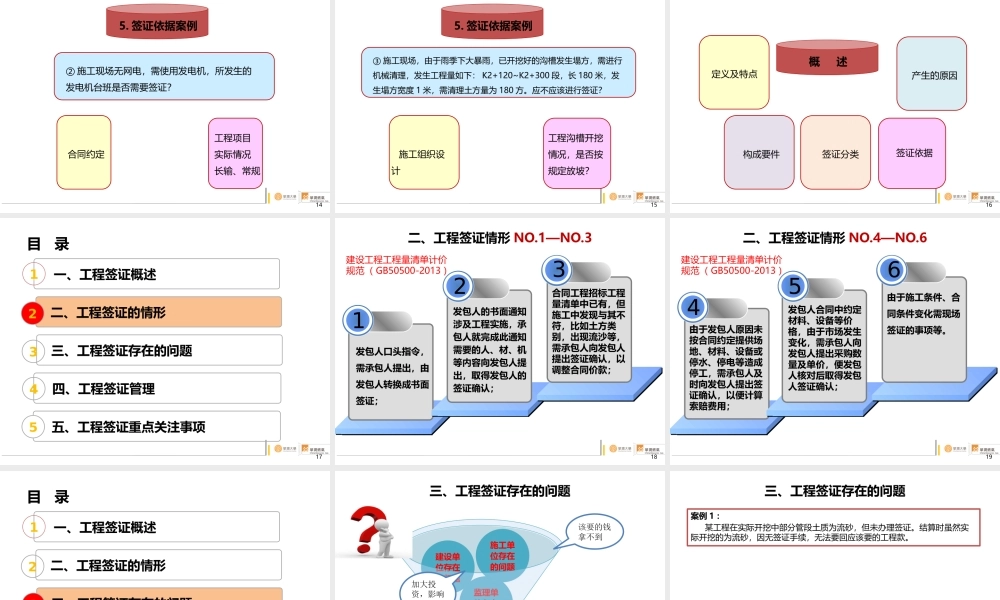Image resolution: width=1000 pixels, height=600 pixels.
Task: Select the circled 2 marker in 目录 list
Action: pyautogui.click(x=32, y=313)
